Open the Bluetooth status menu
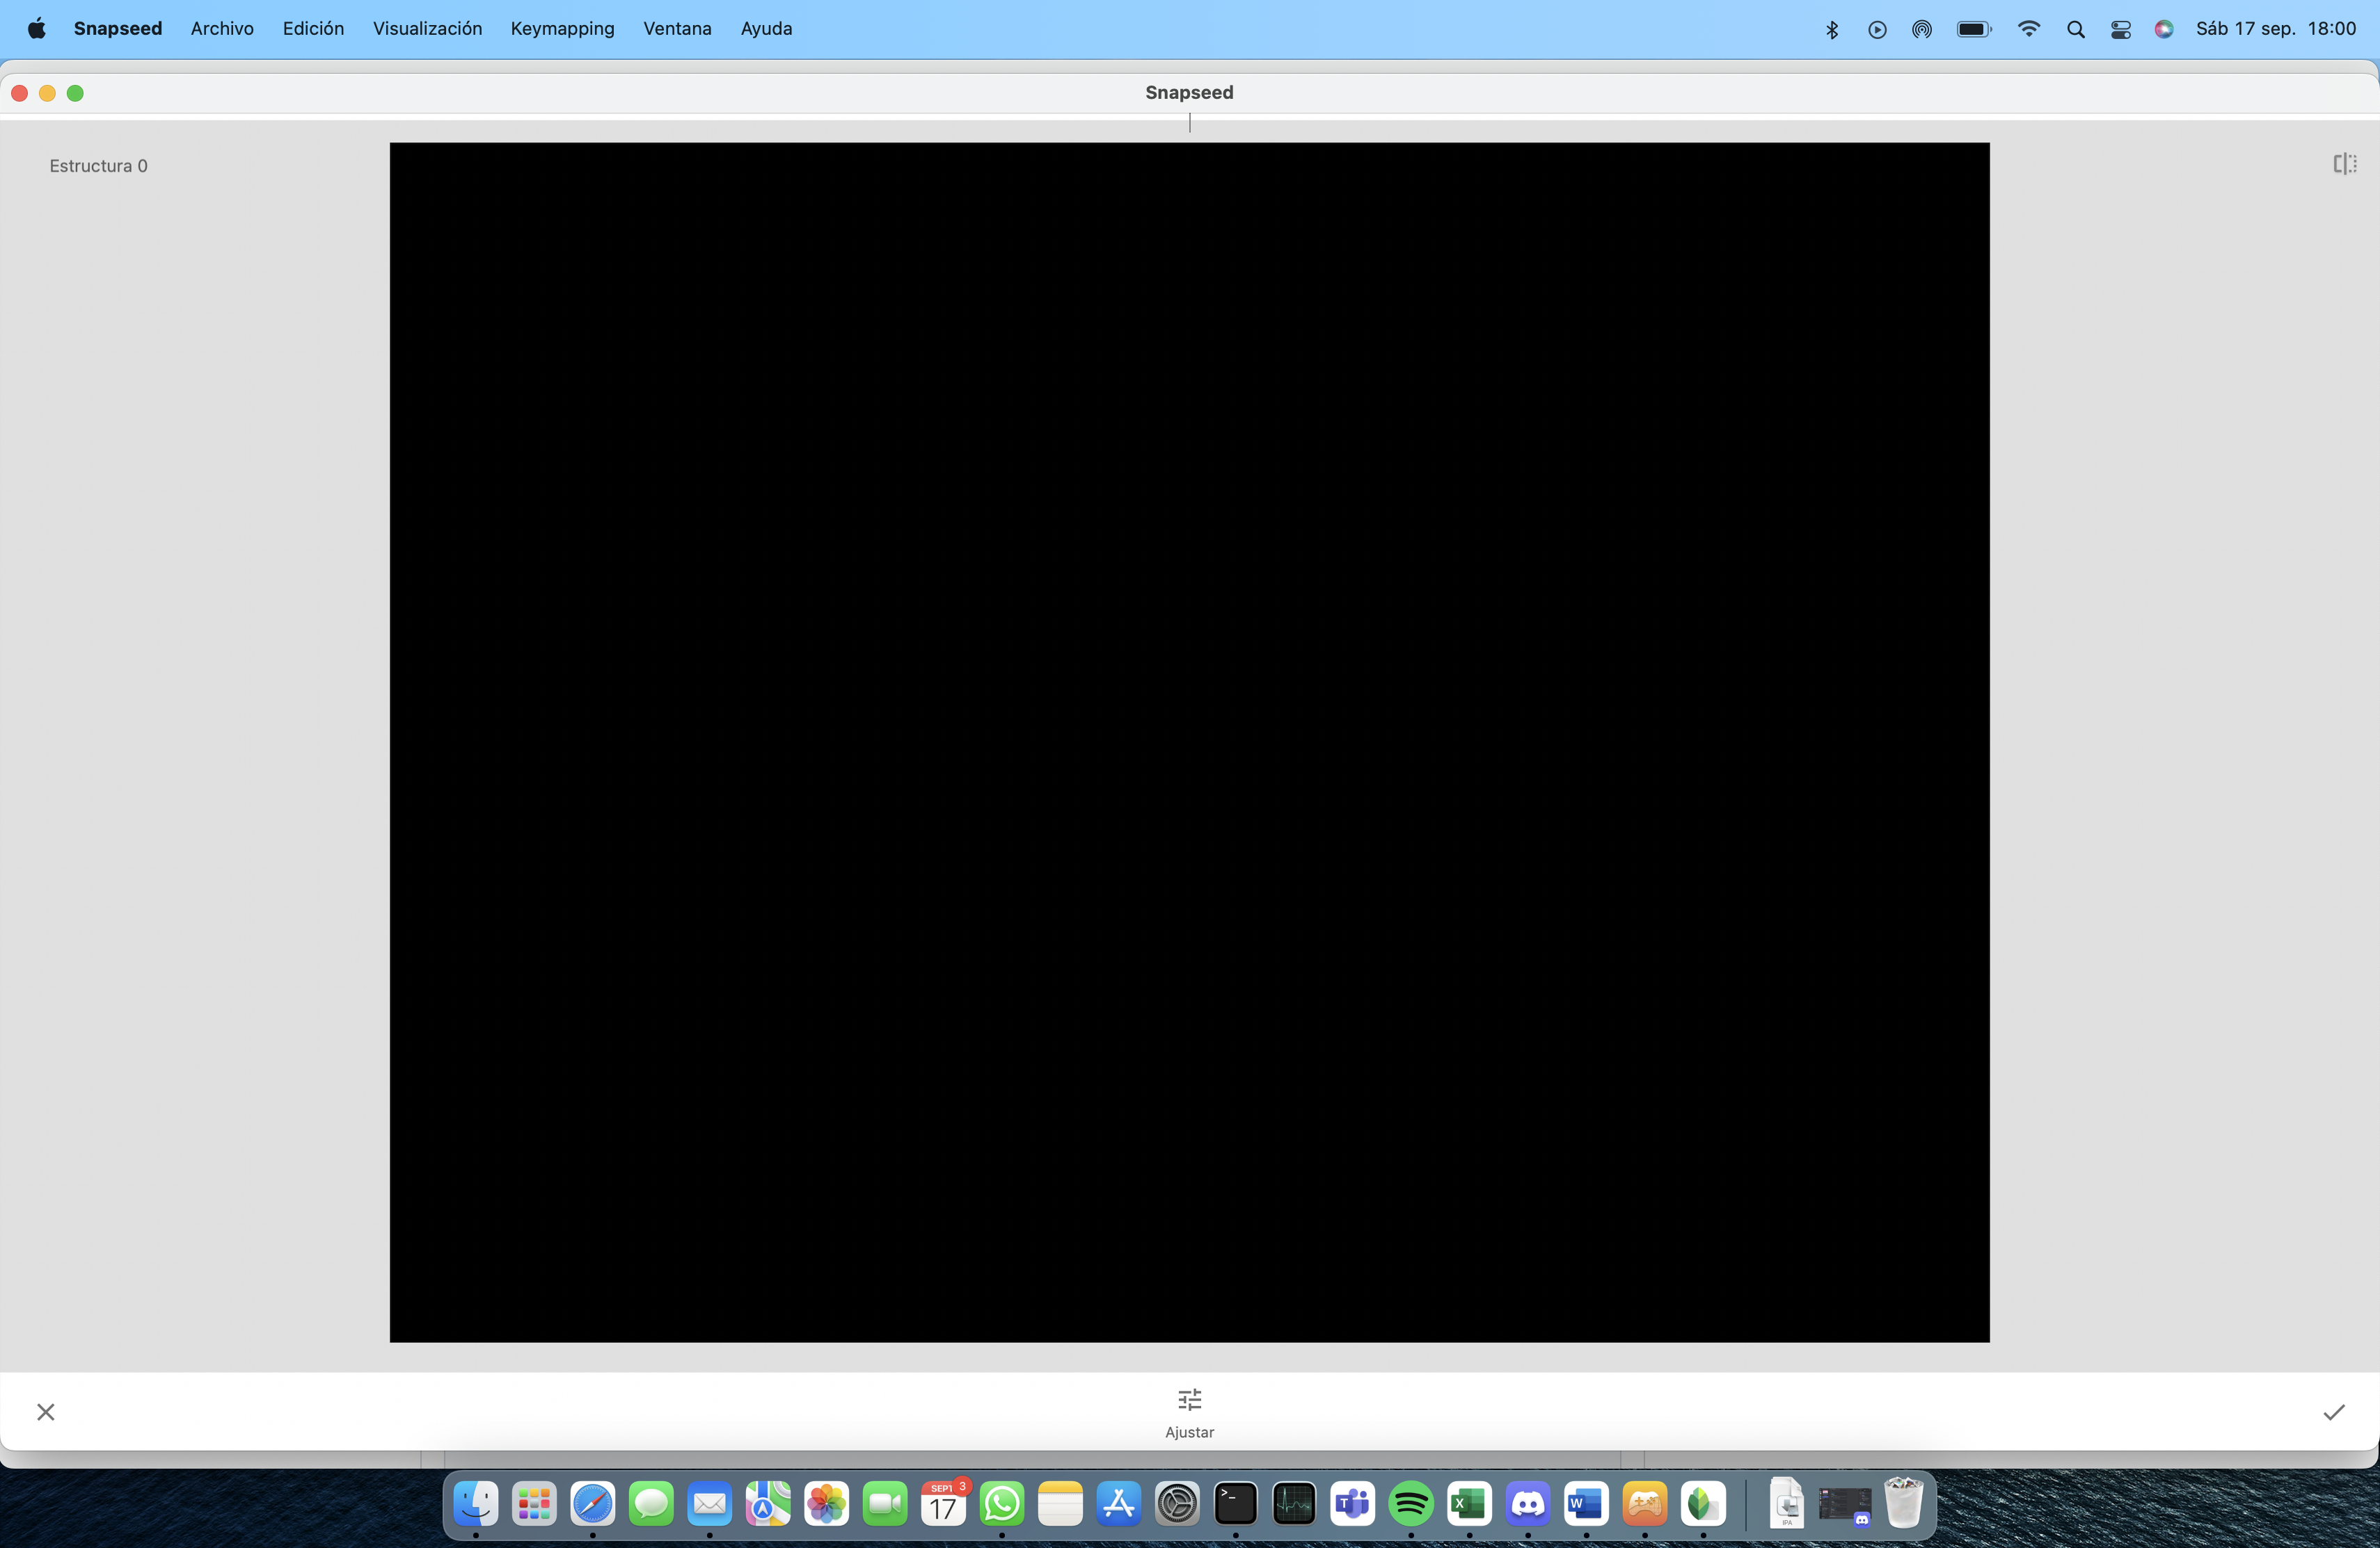2380x1548 pixels. point(1831,29)
